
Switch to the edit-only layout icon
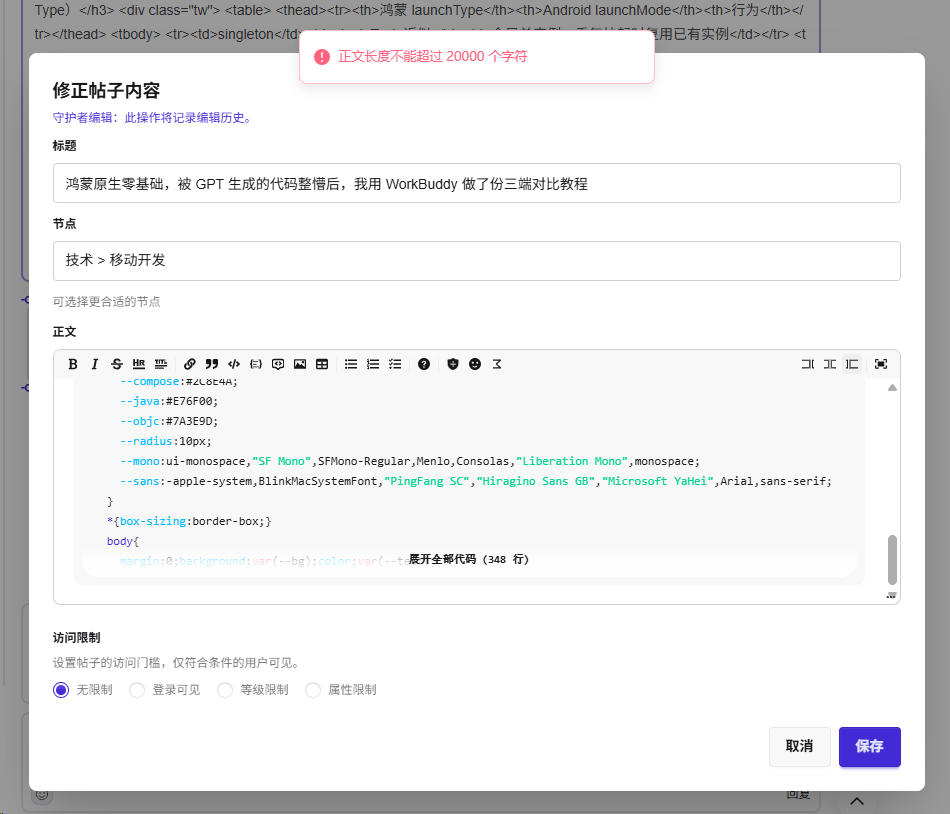click(x=808, y=364)
